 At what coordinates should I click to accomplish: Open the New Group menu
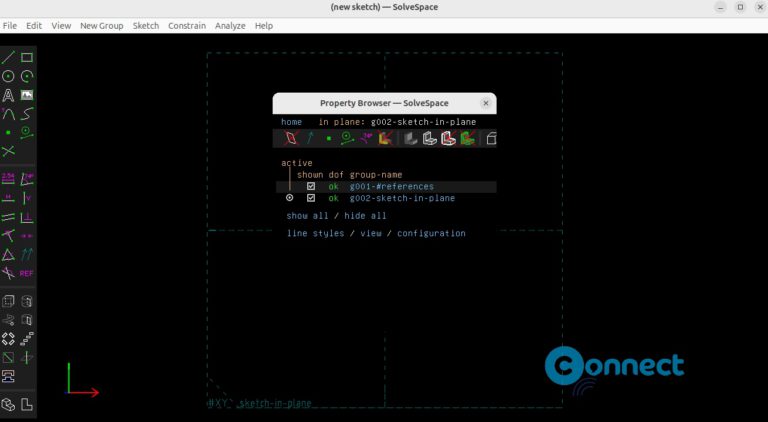101,25
